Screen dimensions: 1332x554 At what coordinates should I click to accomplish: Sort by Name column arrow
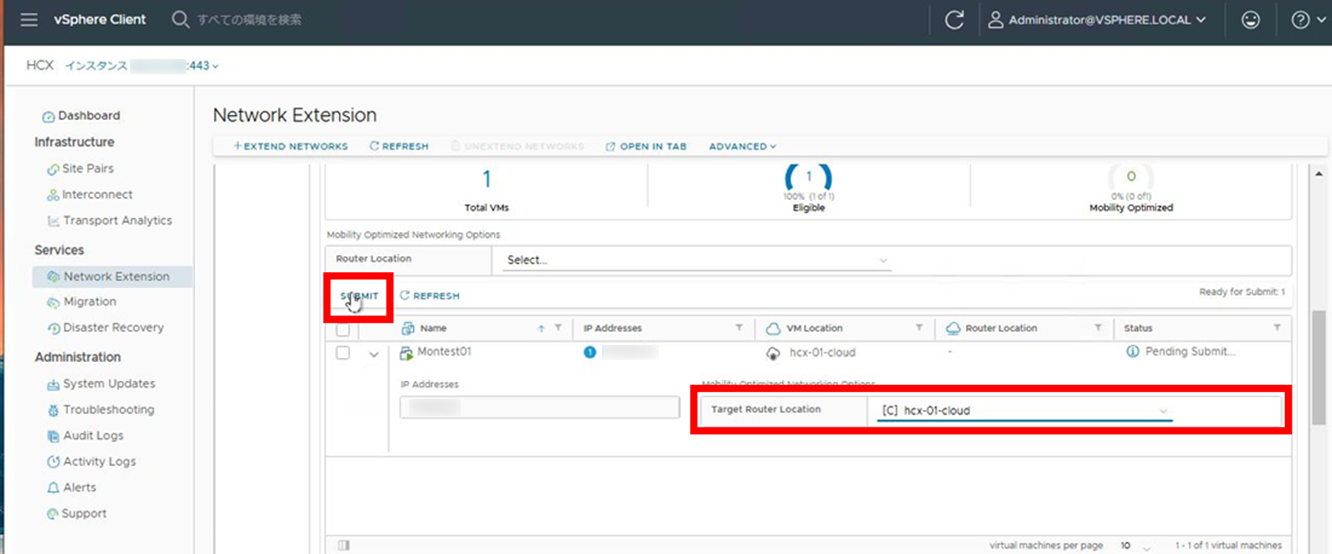click(x=541, y=328)
